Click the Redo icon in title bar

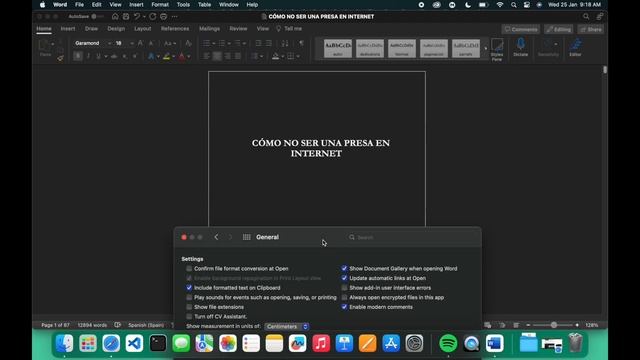click(x=153, y=17)
